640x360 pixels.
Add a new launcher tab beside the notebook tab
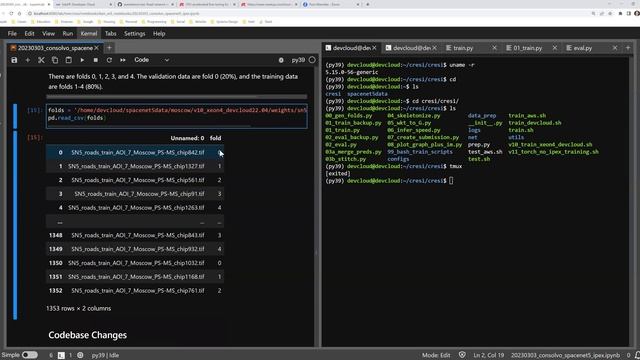pyautogui.click(x=109, y=48)
